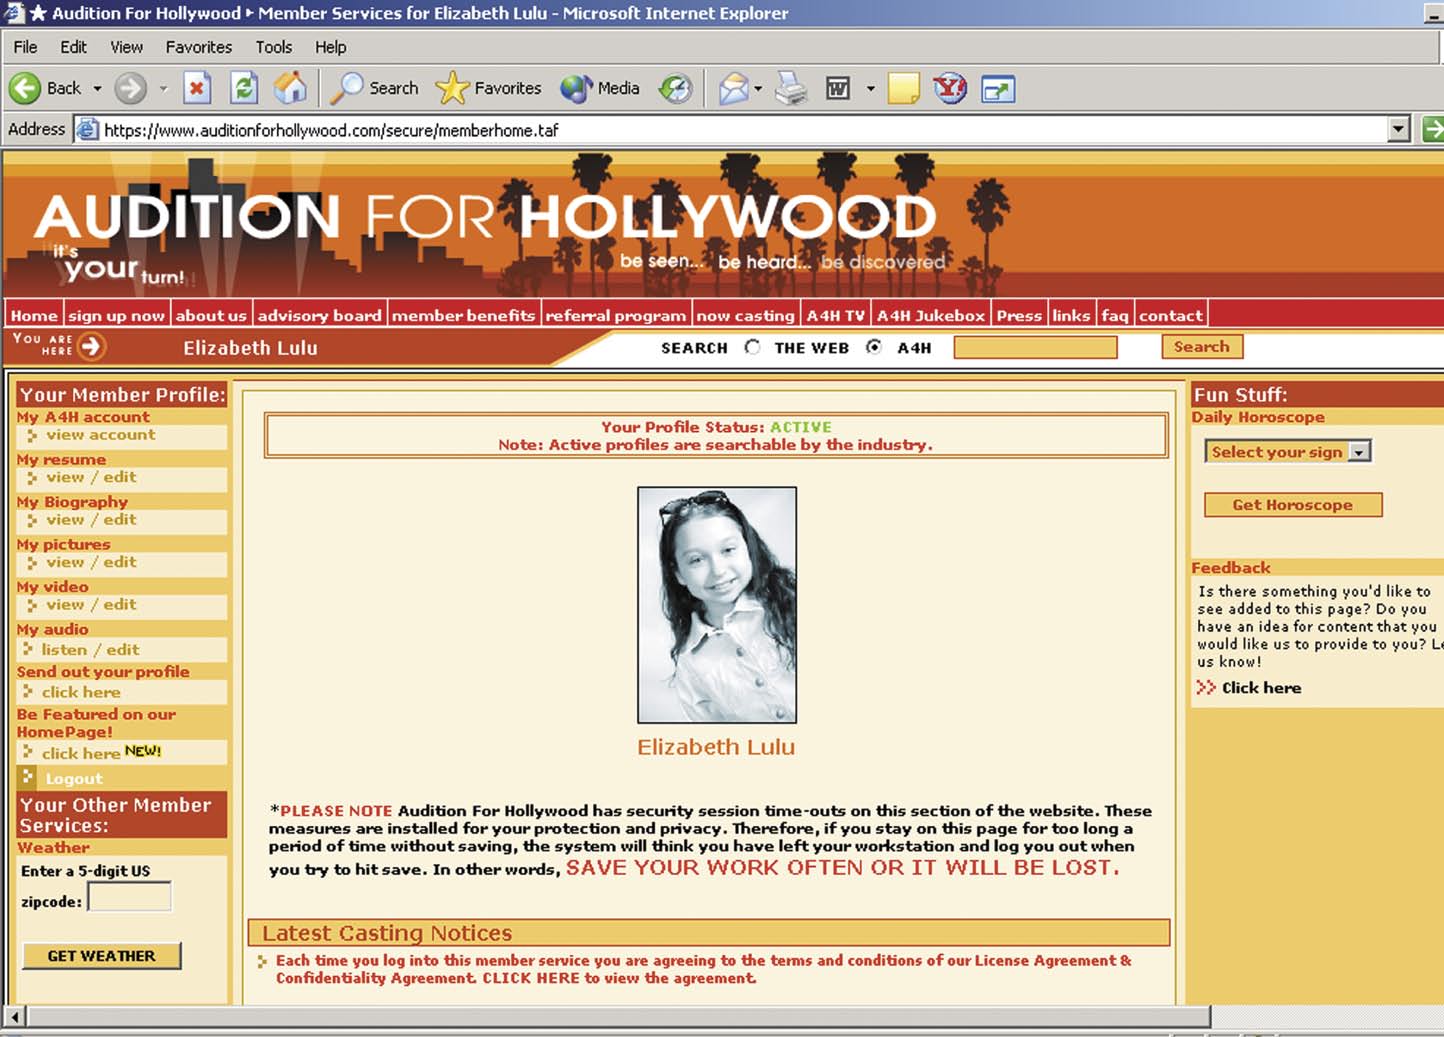Open the A4H TV tab
1444x1037 pixels.
click(x=836, y=315)
